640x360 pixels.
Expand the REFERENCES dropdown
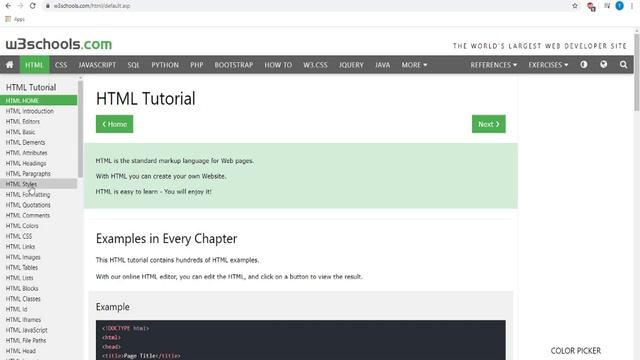pyautogui.click(x=493, y=64)
